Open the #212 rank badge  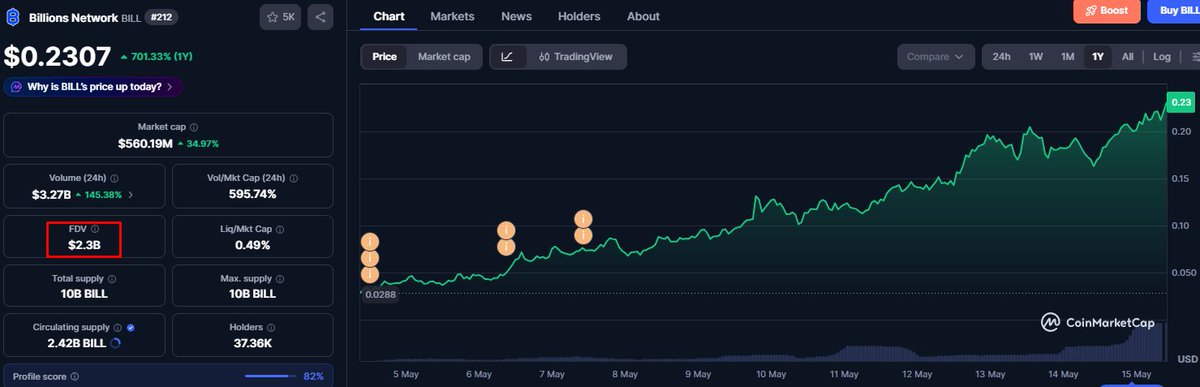click(162, 17)
